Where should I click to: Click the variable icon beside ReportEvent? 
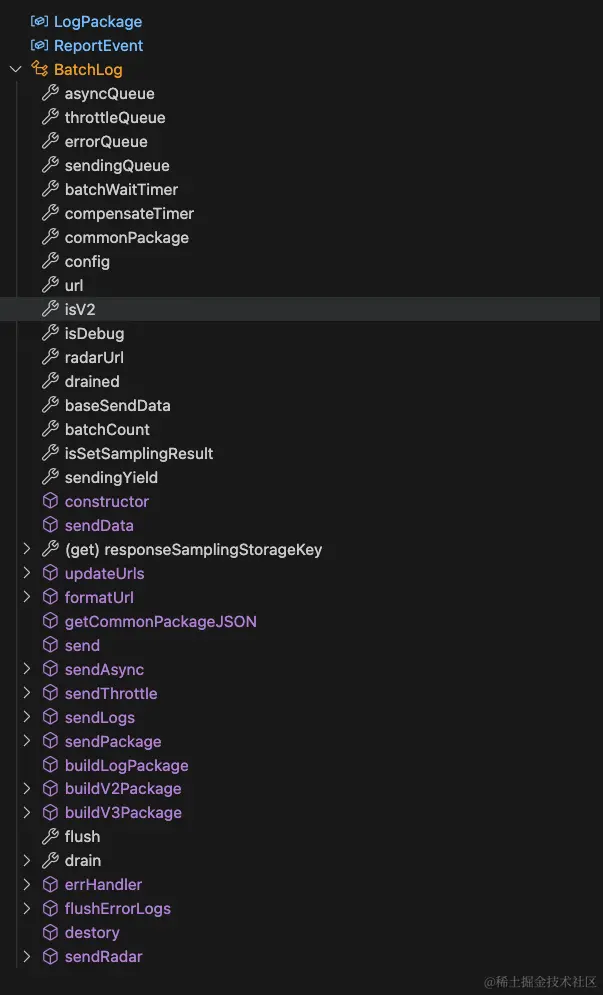(39, 45)
